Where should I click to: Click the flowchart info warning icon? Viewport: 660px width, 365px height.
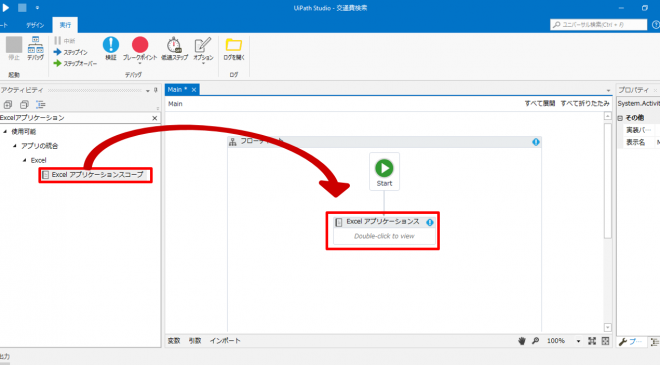tap(536, 142)
